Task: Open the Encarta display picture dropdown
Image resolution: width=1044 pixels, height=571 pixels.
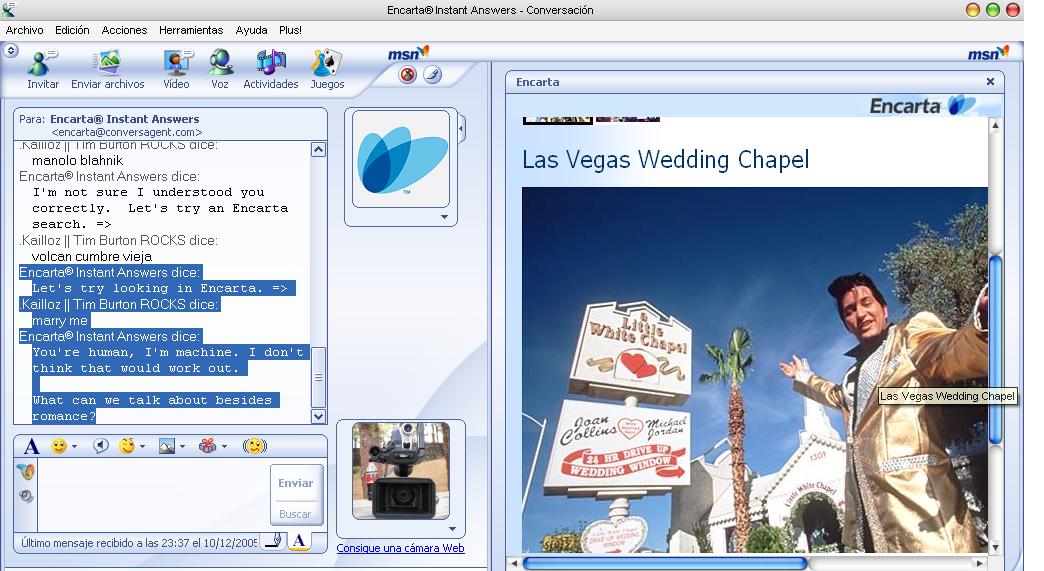Action: (x=444, y=217)
